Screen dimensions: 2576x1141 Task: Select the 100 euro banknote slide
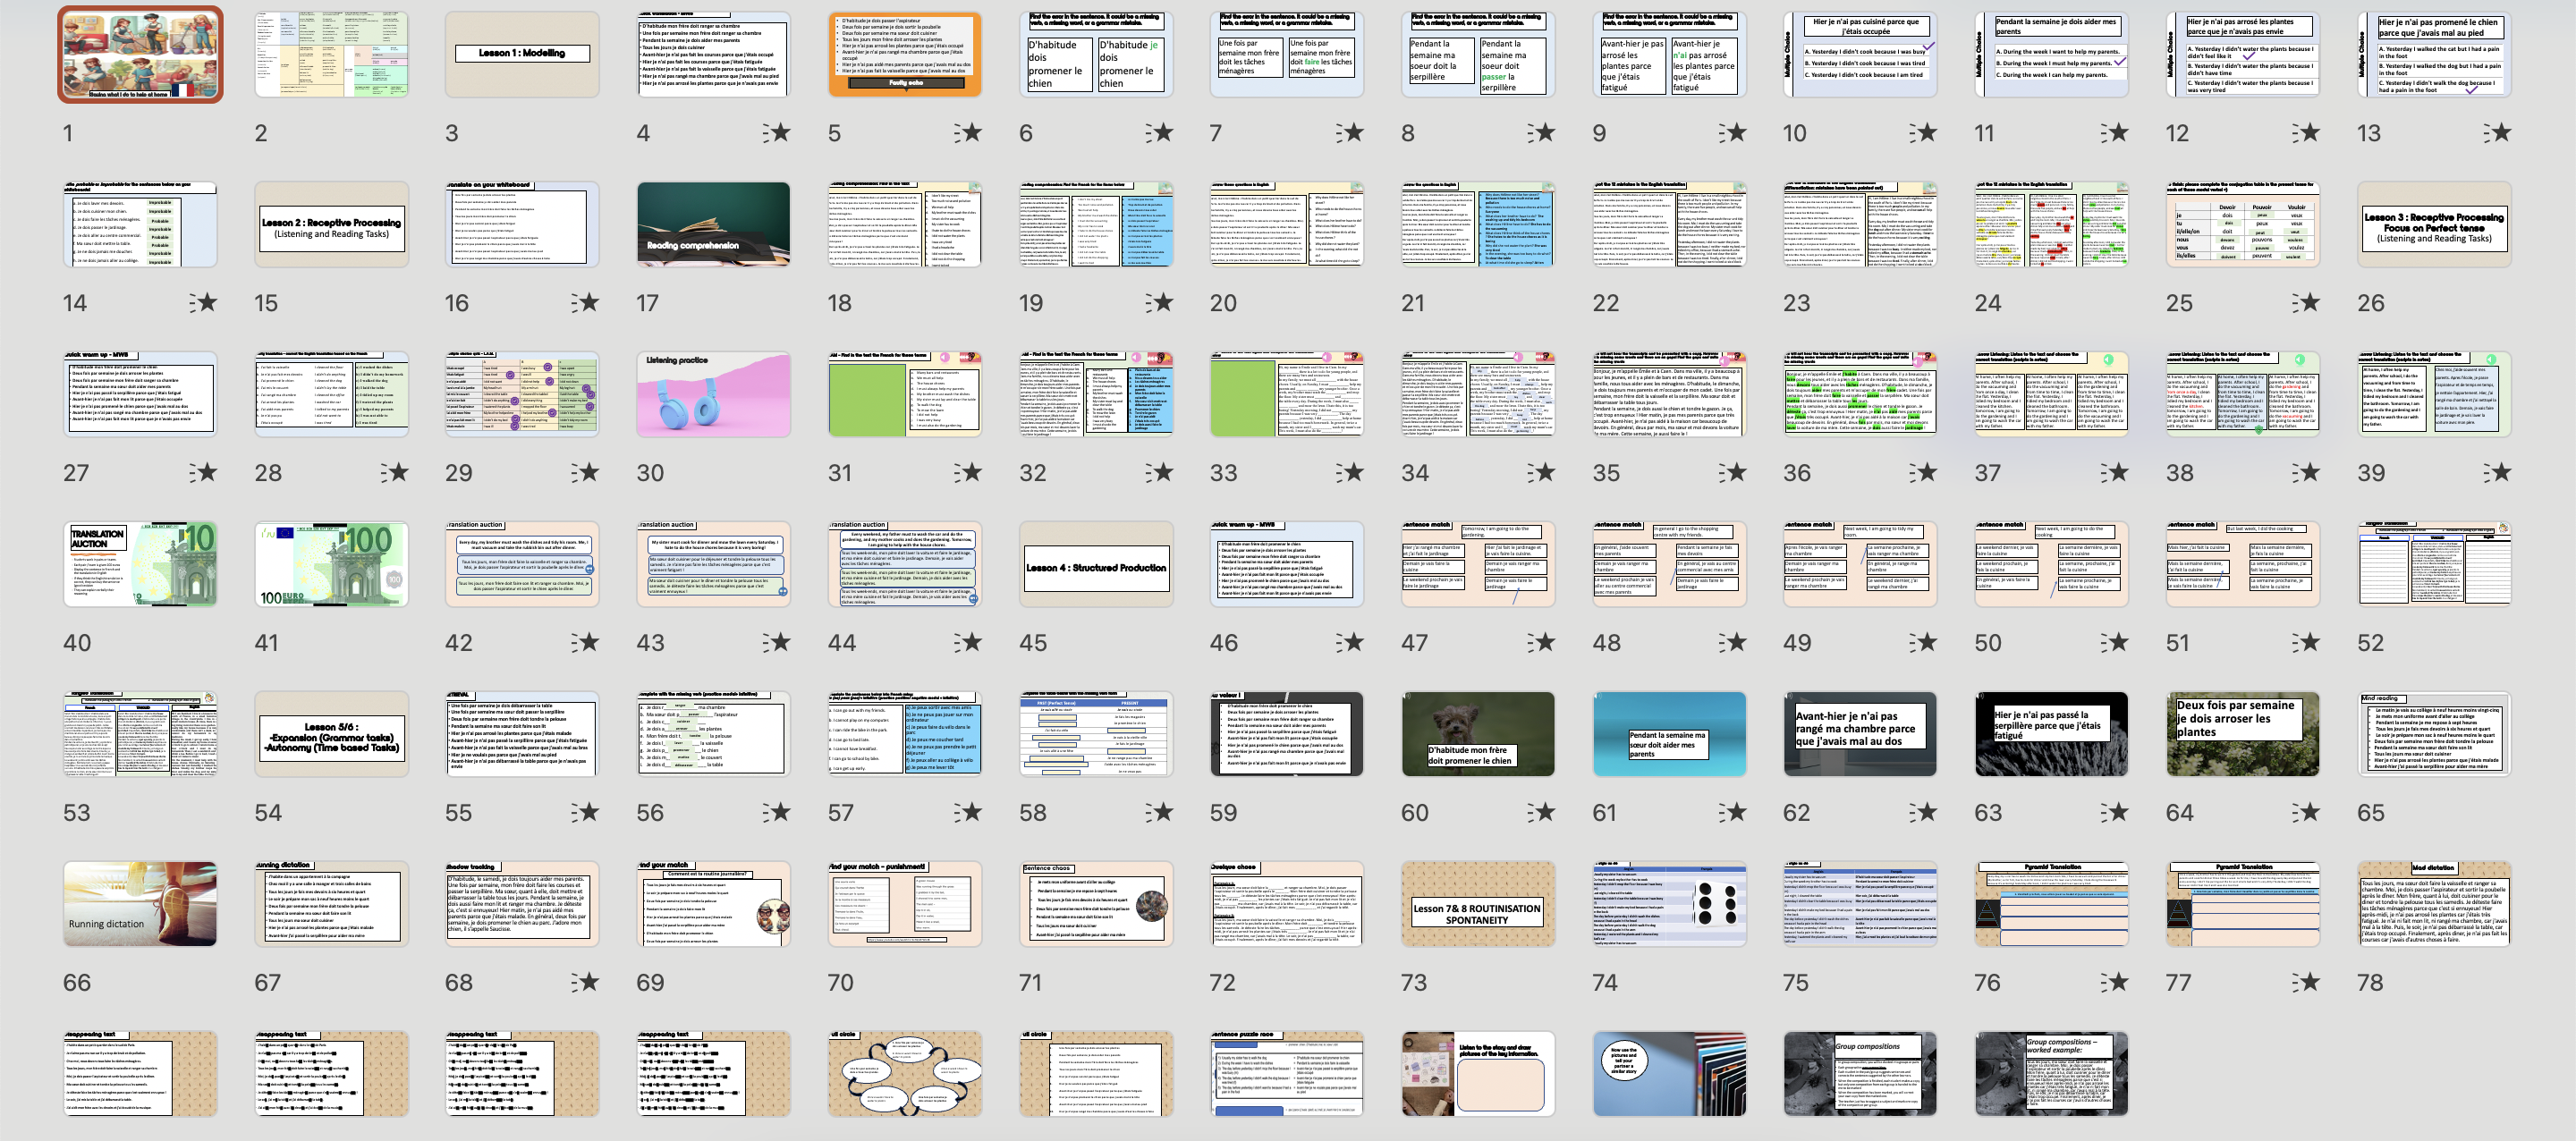[331, 564]
